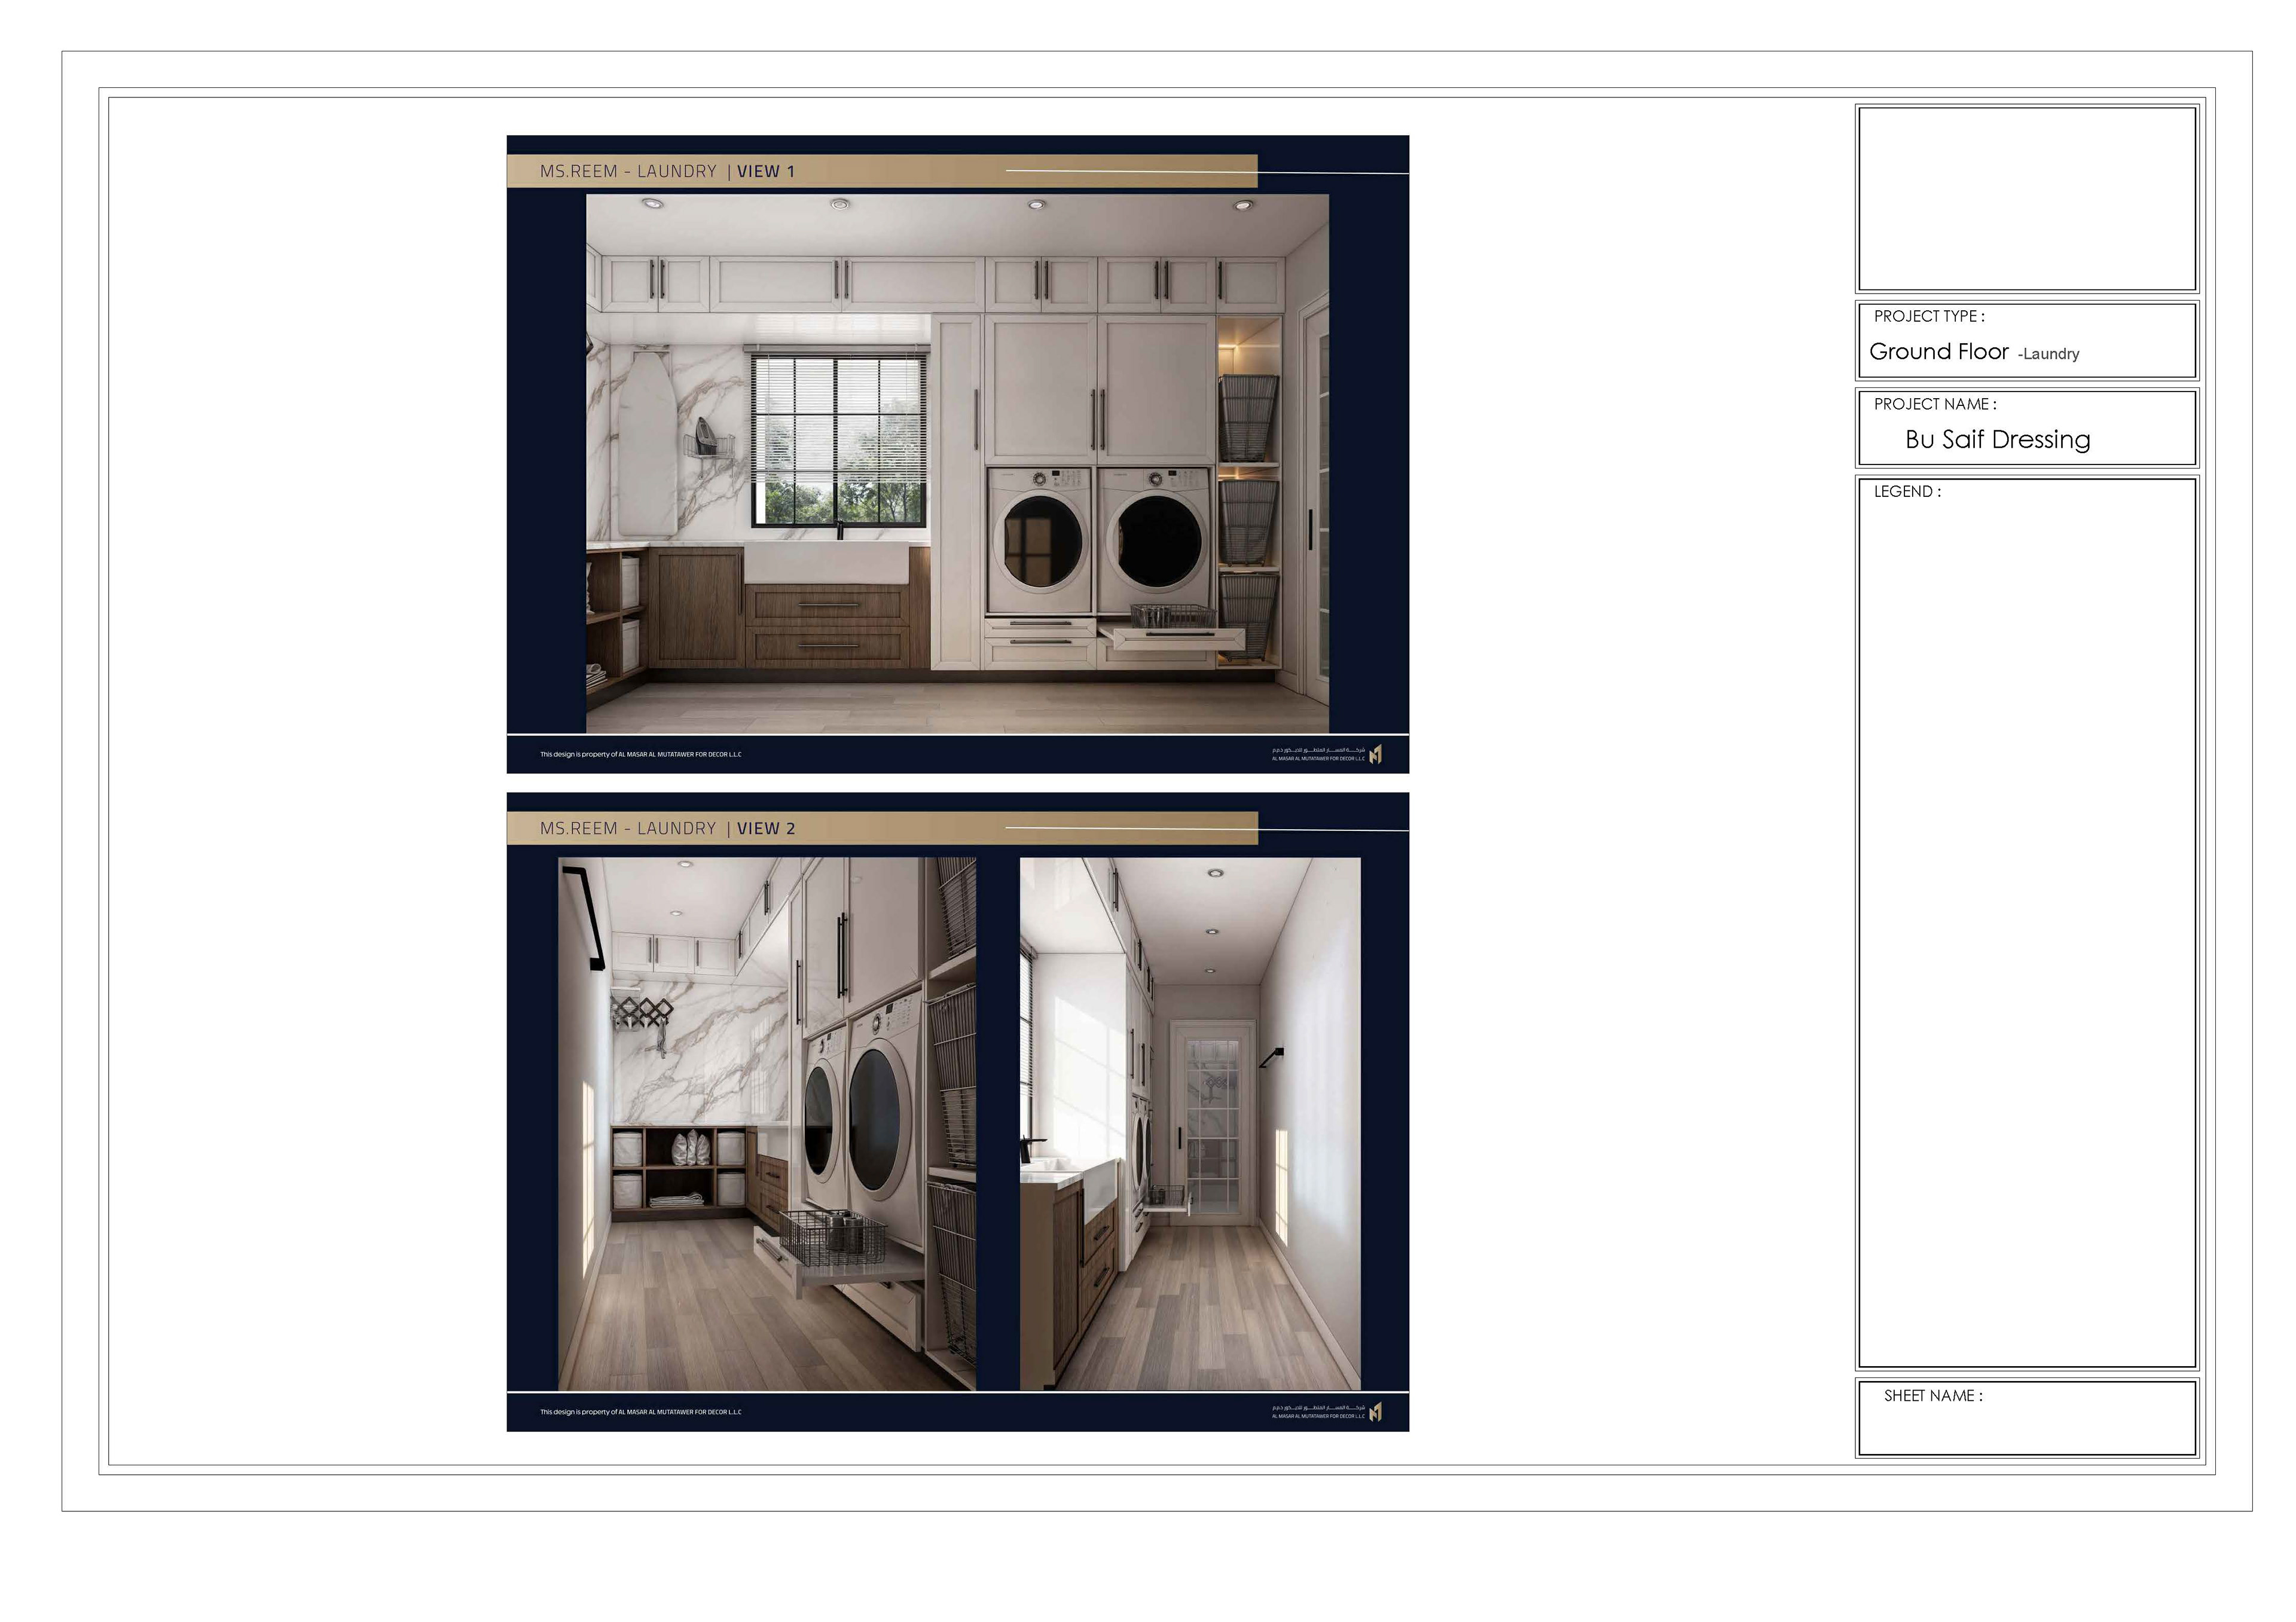This screenshot has height=1622, width=2296.
Task: Select the 'Ground Floor' text
Action: coord(1938,352)
